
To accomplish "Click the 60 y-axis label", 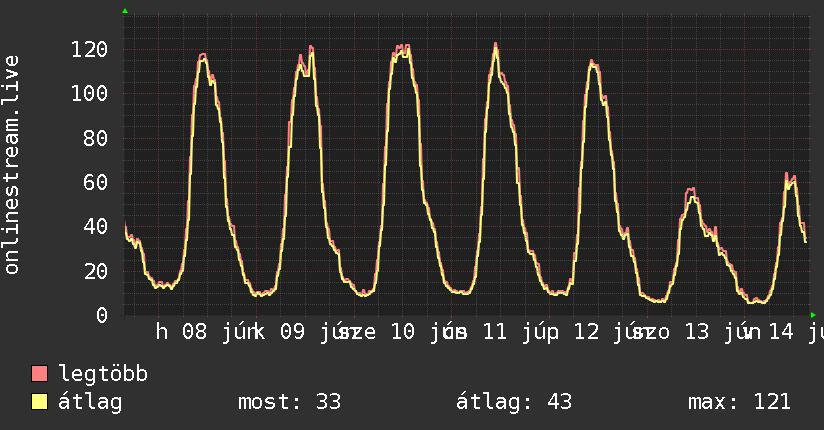I will coord(96,183).
